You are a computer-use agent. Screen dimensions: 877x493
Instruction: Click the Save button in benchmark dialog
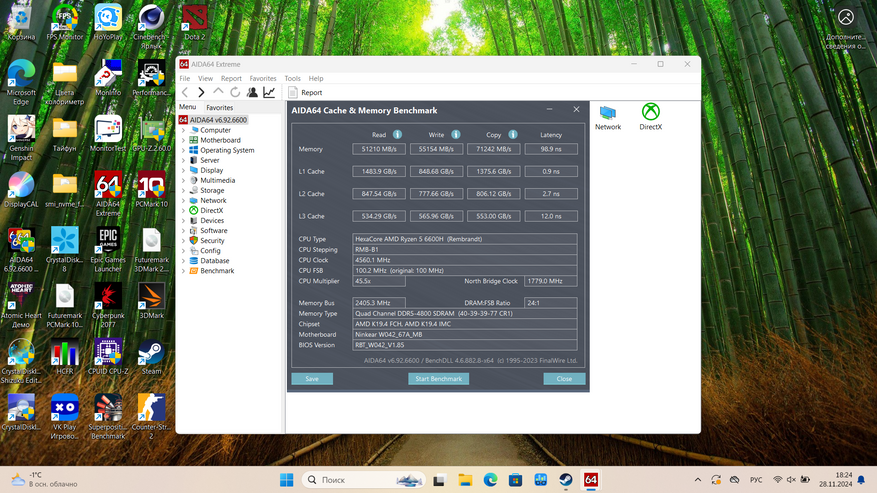pyautogui.click(x=312, y=379)
